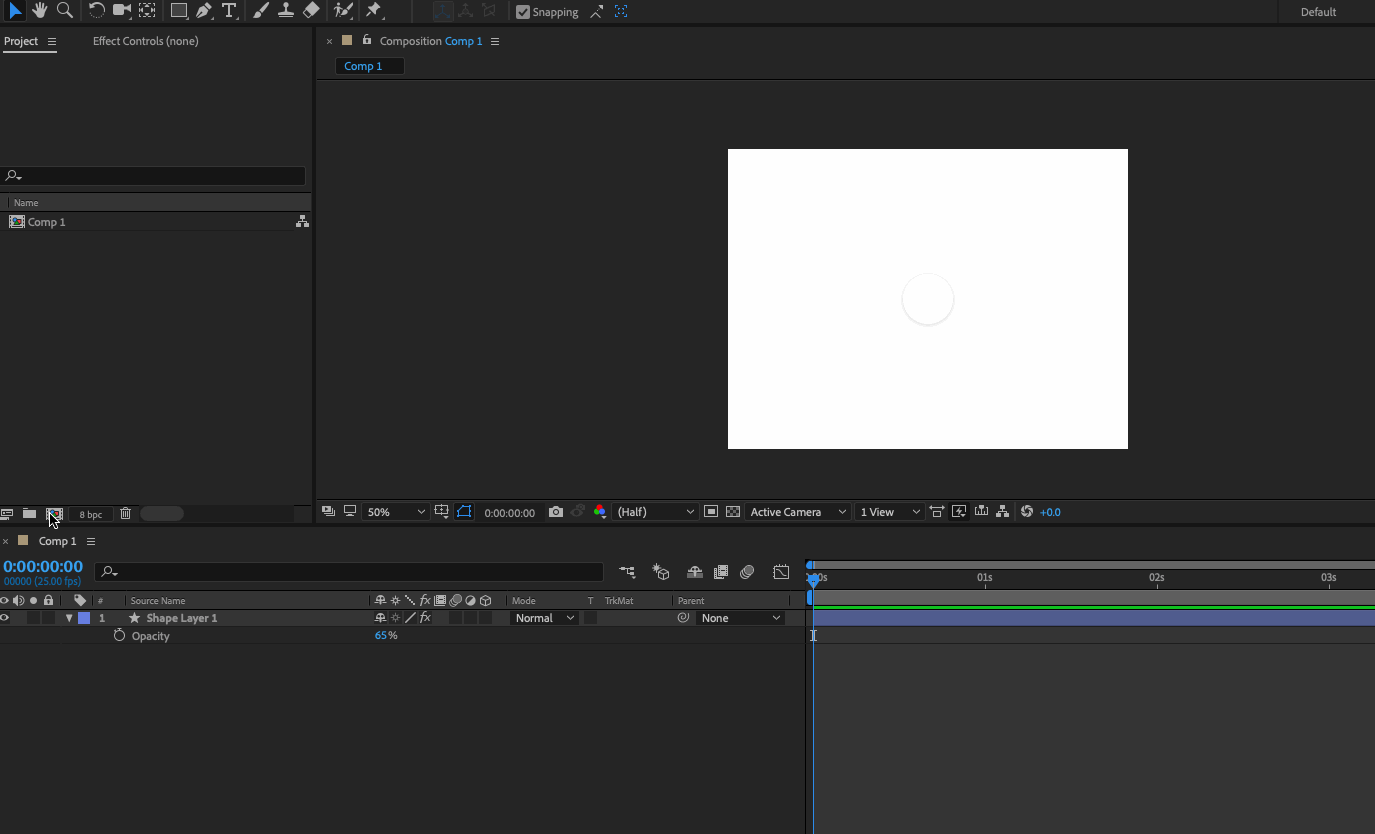Toggle the region of interest button

pyautogui.click(x=711, y=512)
